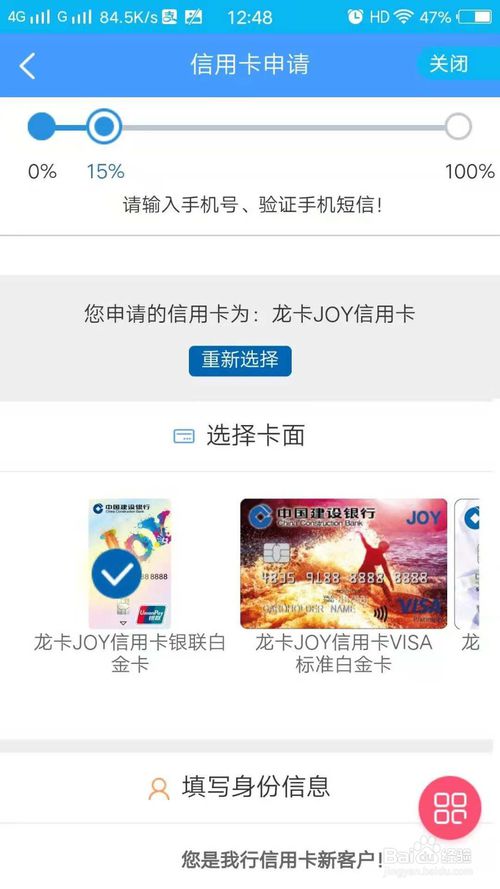500x889 pixels.
Task: Tap the battery indicator in status bar
Action: [x=475, y=17]
